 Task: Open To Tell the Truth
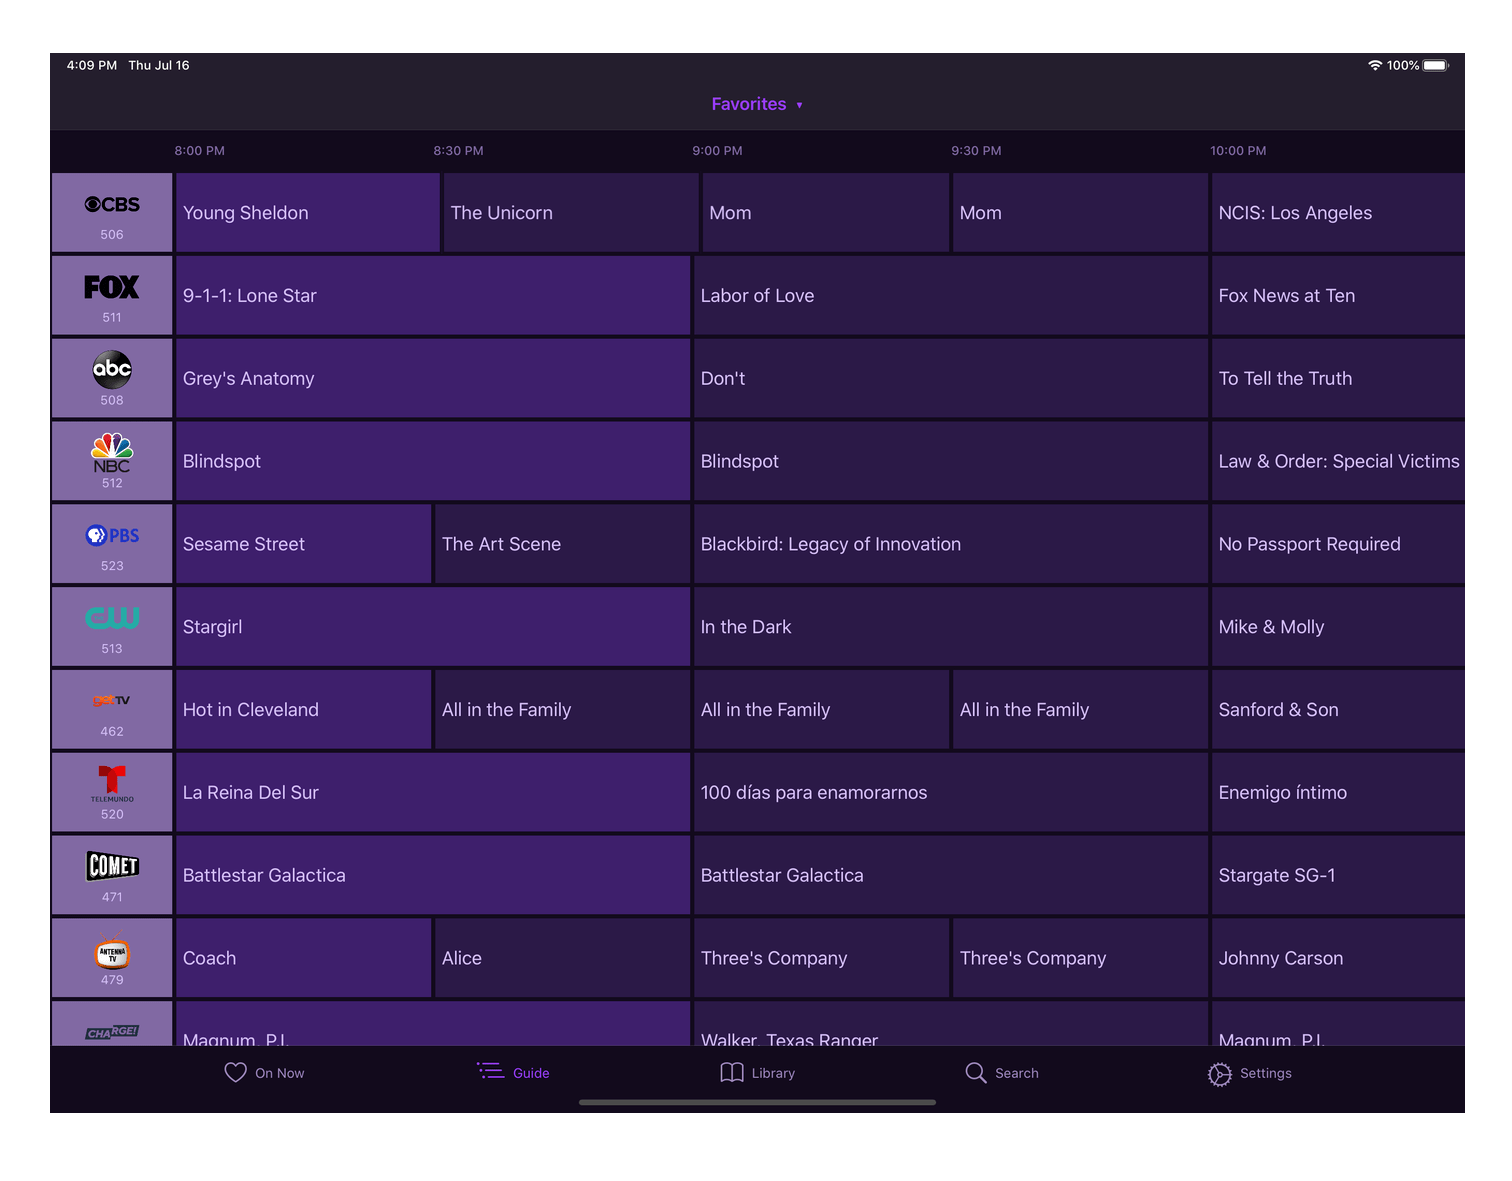tap(1338, 379)
